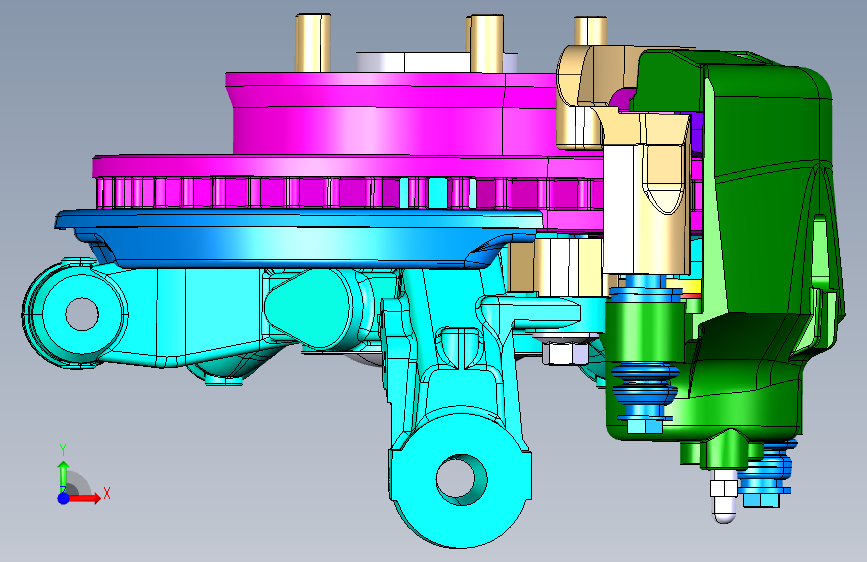Click the blue origin ball of the triad
Screen dimensions: 867x562
[x=64, y=498]
